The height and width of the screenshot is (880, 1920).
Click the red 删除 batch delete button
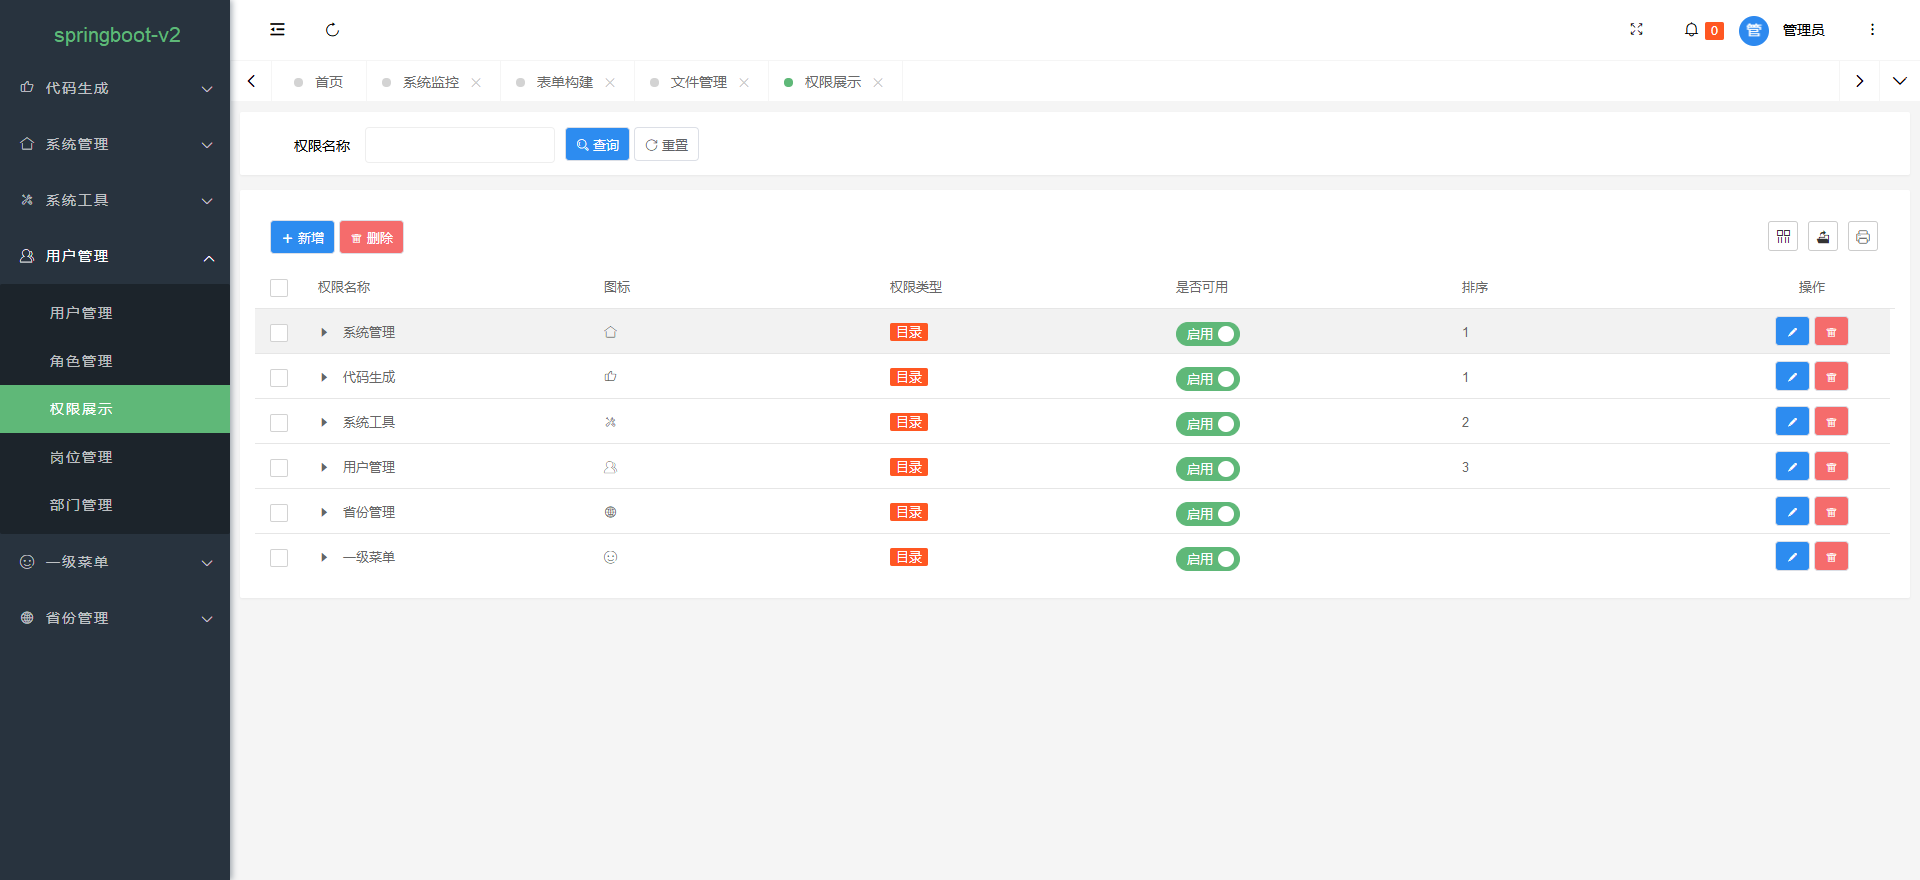(371, 237)
